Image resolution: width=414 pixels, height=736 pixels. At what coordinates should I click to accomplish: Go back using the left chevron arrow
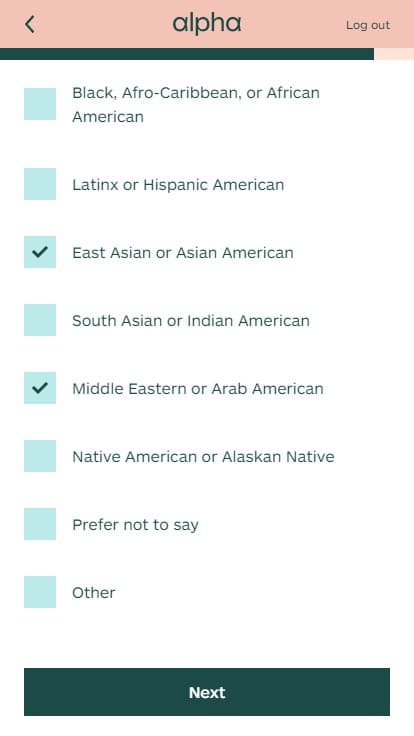pos(30,24)
